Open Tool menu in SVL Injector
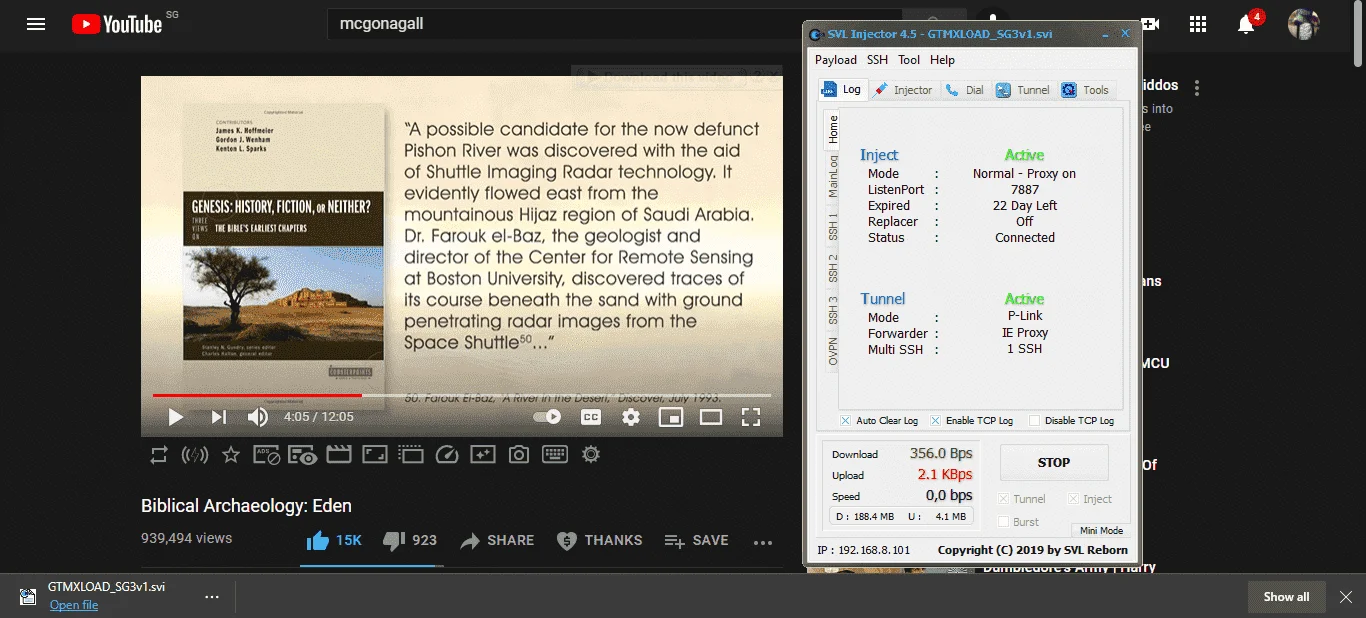The height and width of the screenshot is (618, 1366). (x=909, y=60)
